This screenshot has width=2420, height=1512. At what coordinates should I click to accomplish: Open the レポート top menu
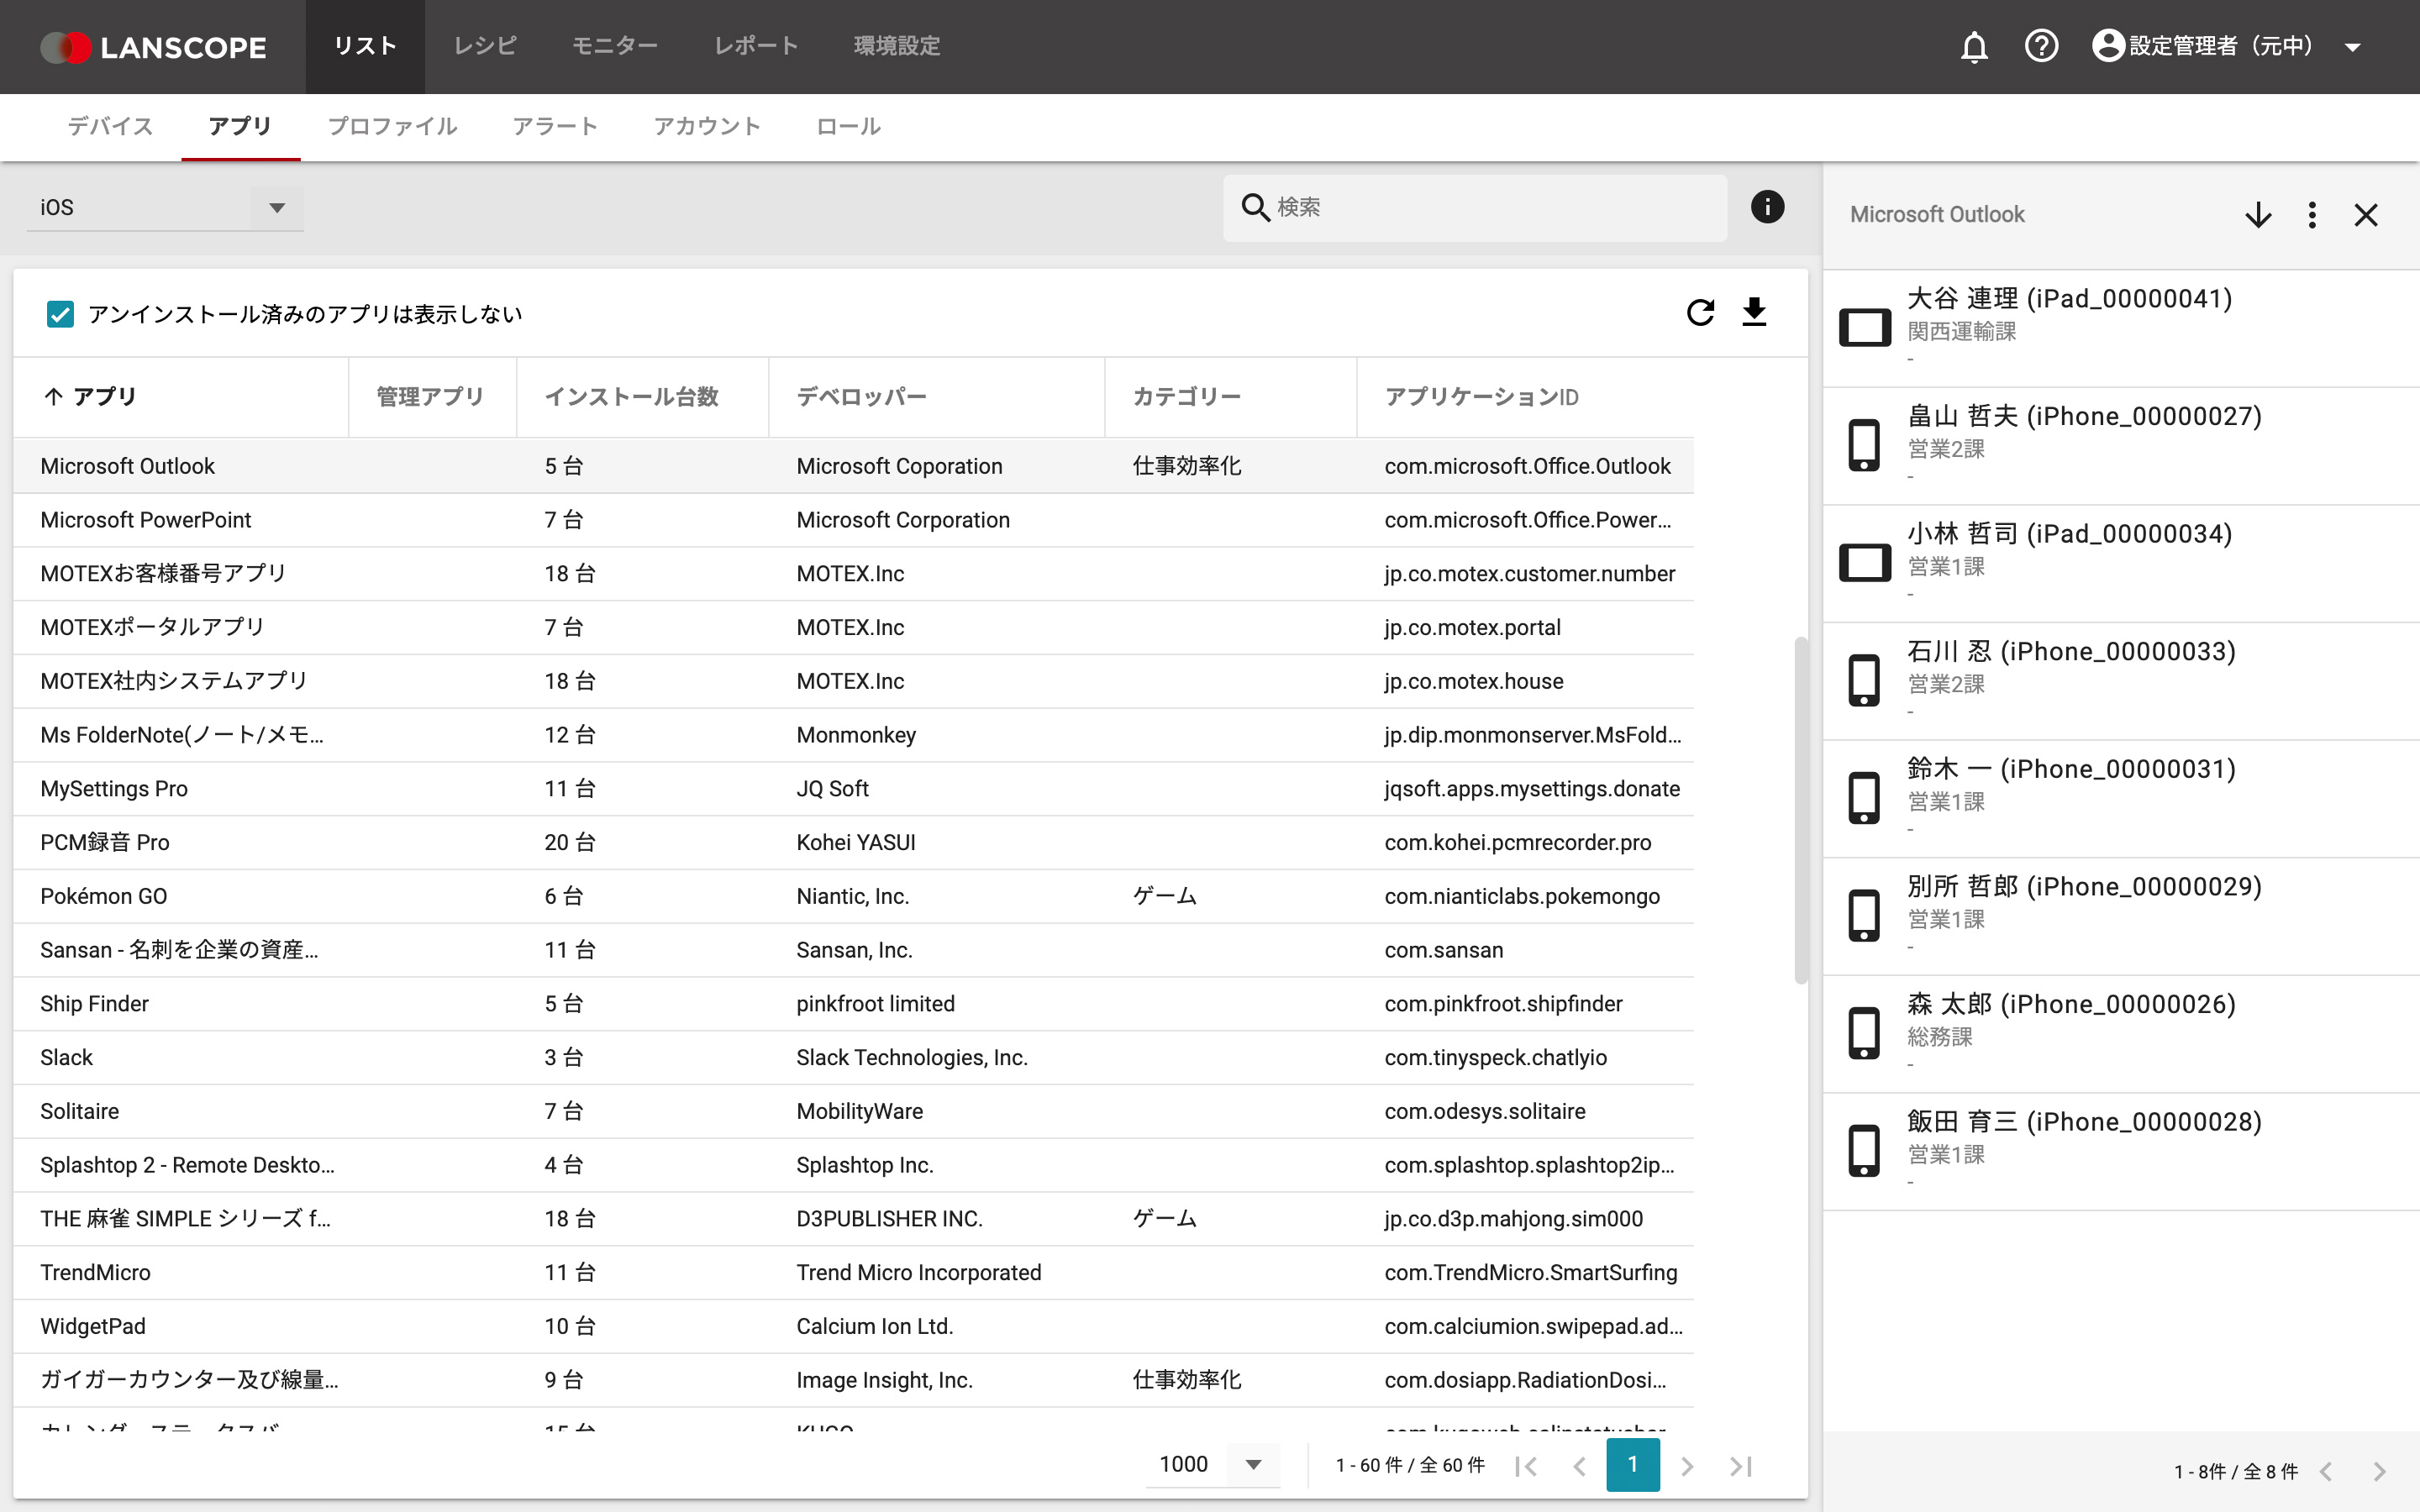(756, 46)
